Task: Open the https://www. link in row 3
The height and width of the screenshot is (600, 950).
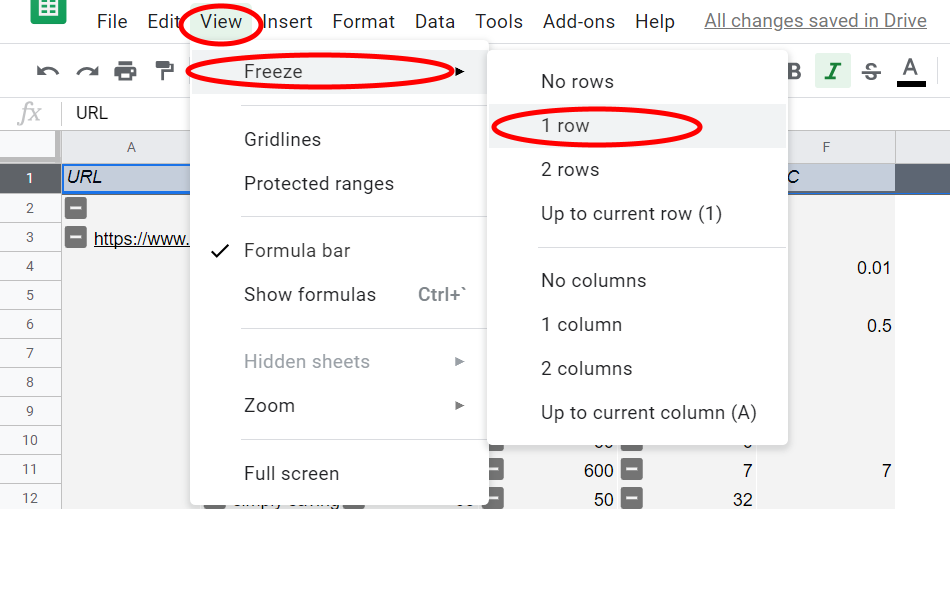Action: [x=142, y=239]
